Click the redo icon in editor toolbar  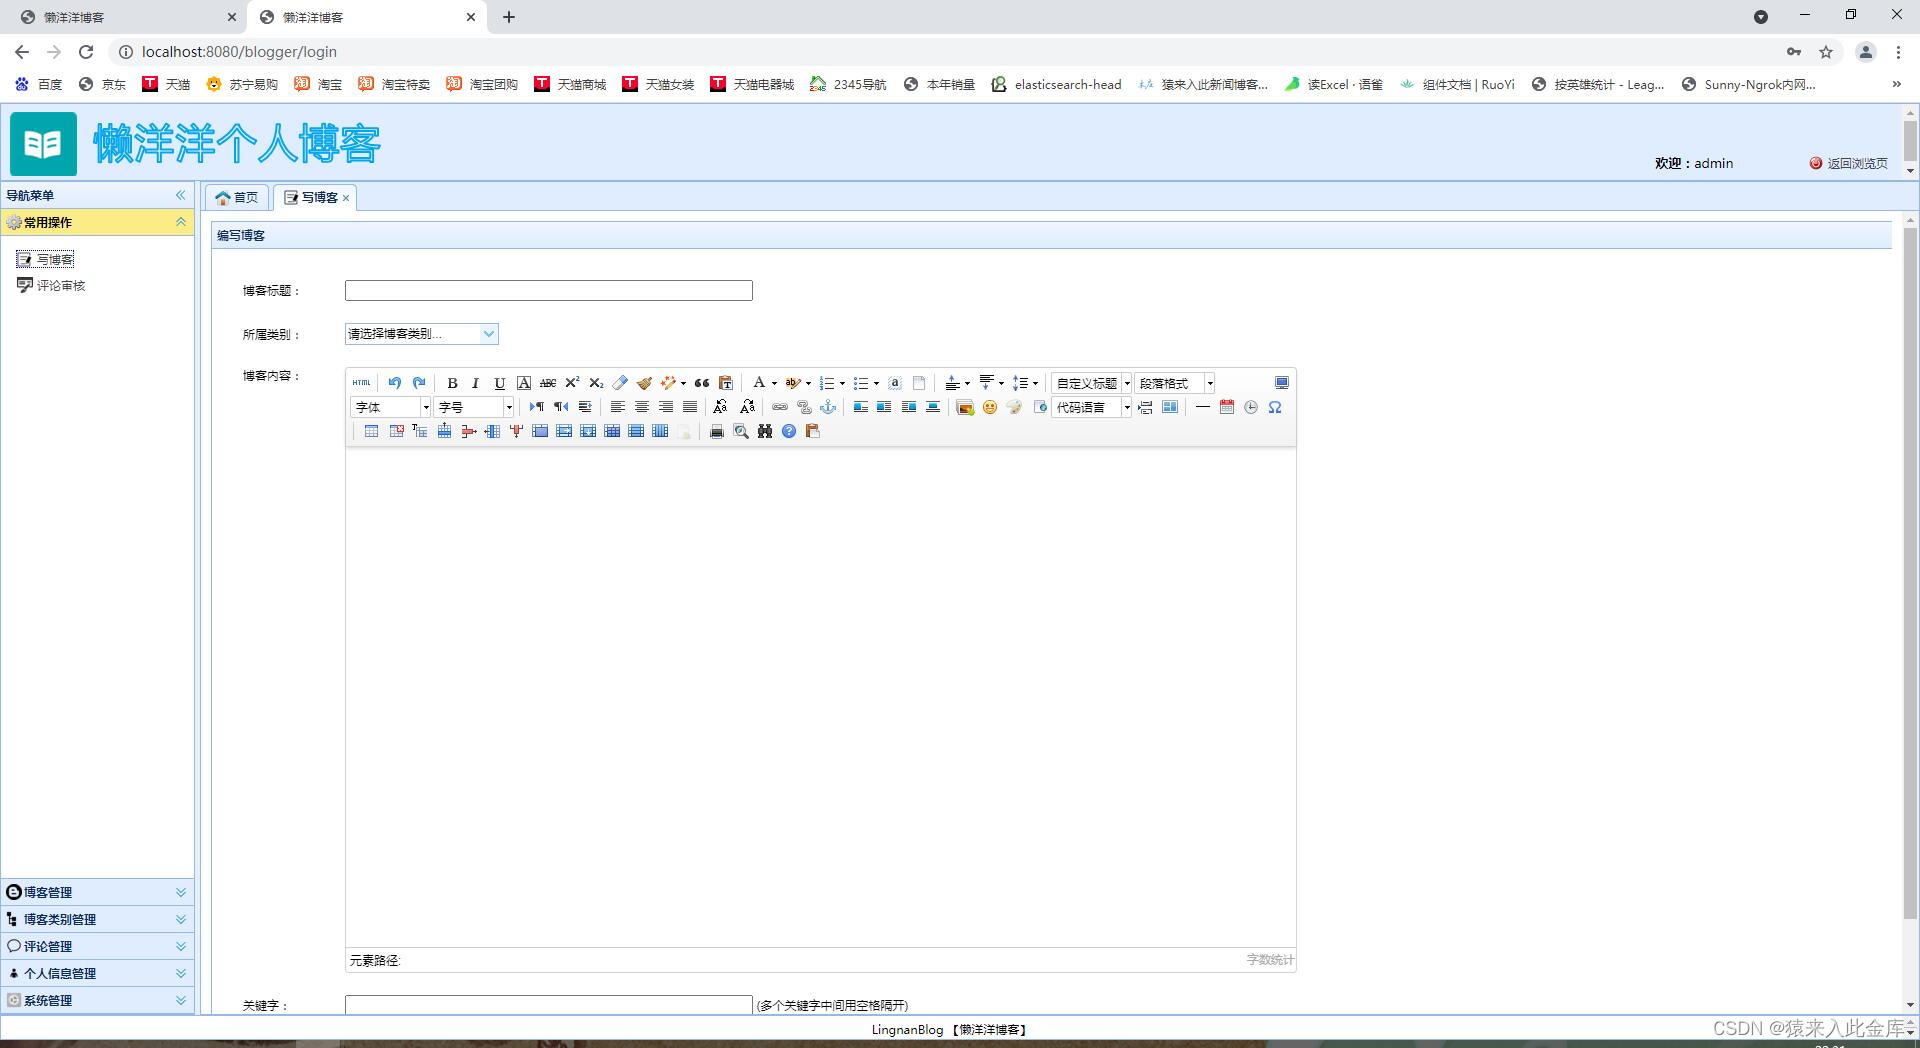[419, 383]
